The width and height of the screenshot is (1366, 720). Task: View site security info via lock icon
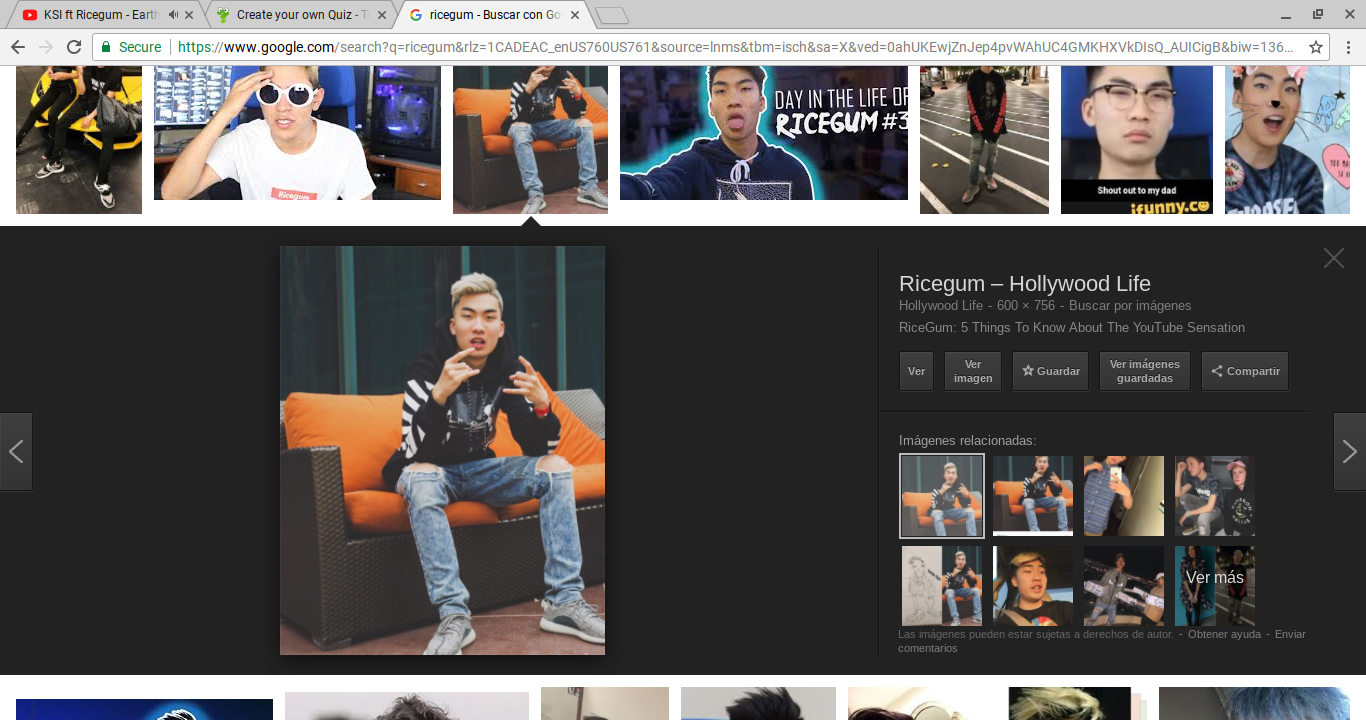tap(106, 47)
